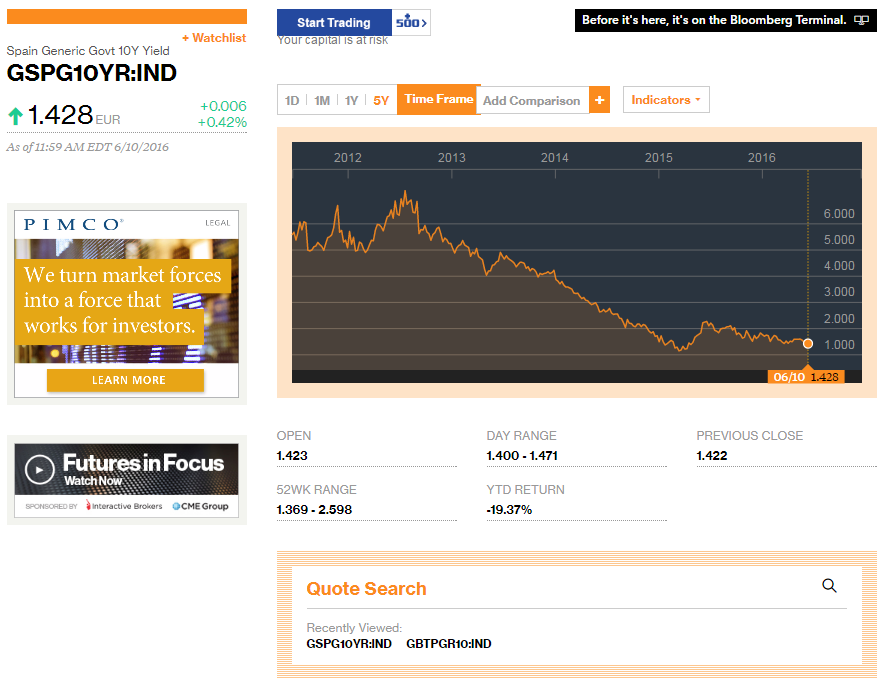
Task: Click the Quote Search magnifier icon
Action: tap(829, 586)
